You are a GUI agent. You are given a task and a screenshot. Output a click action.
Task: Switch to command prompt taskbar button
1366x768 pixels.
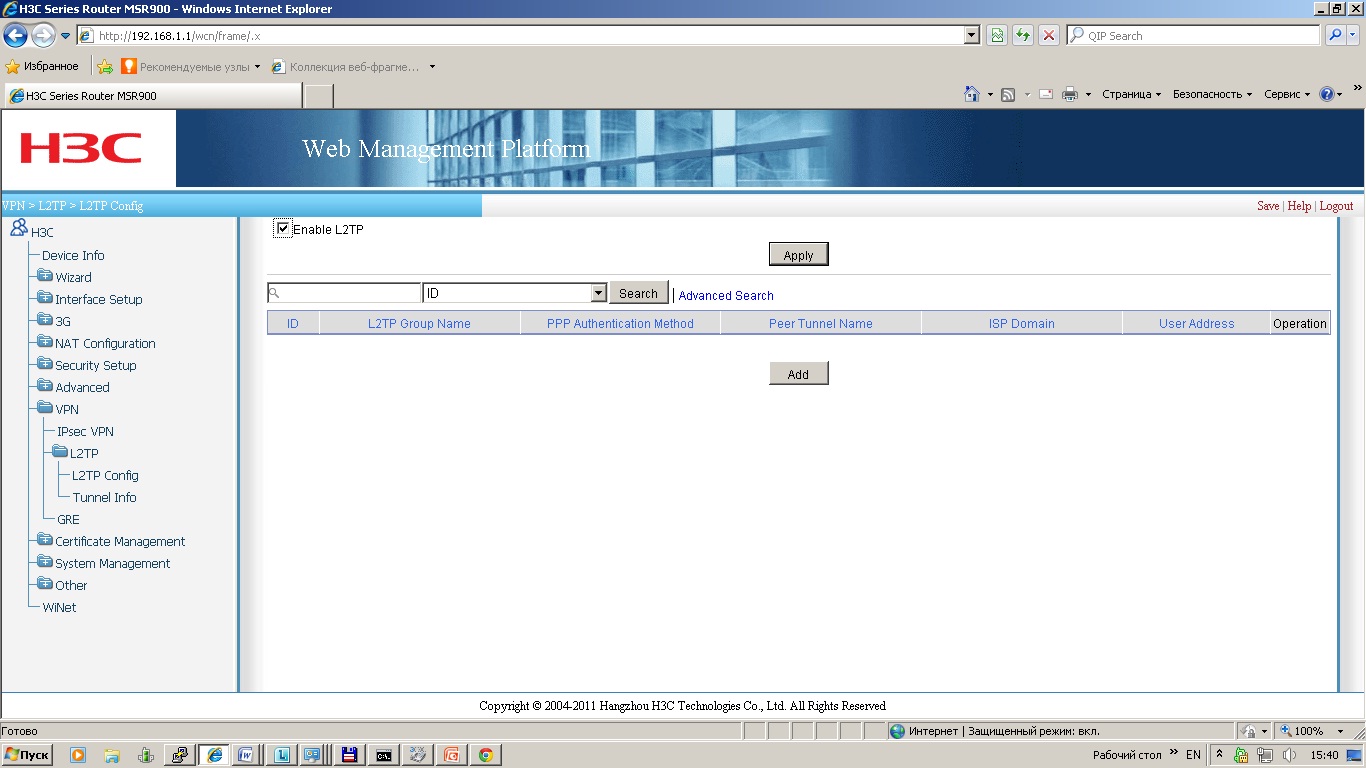point(383,756)
